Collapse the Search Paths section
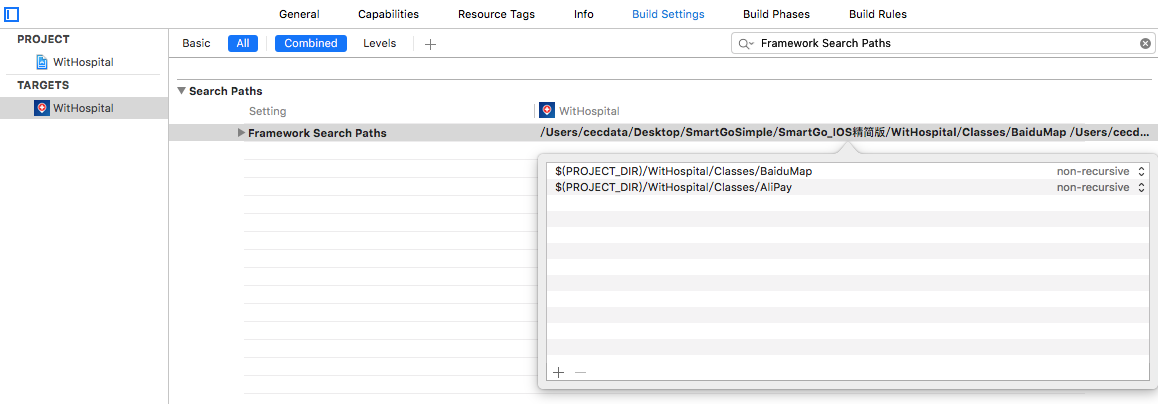The height and width of the screenshot is (404, 1158). (x=182, y=91)
